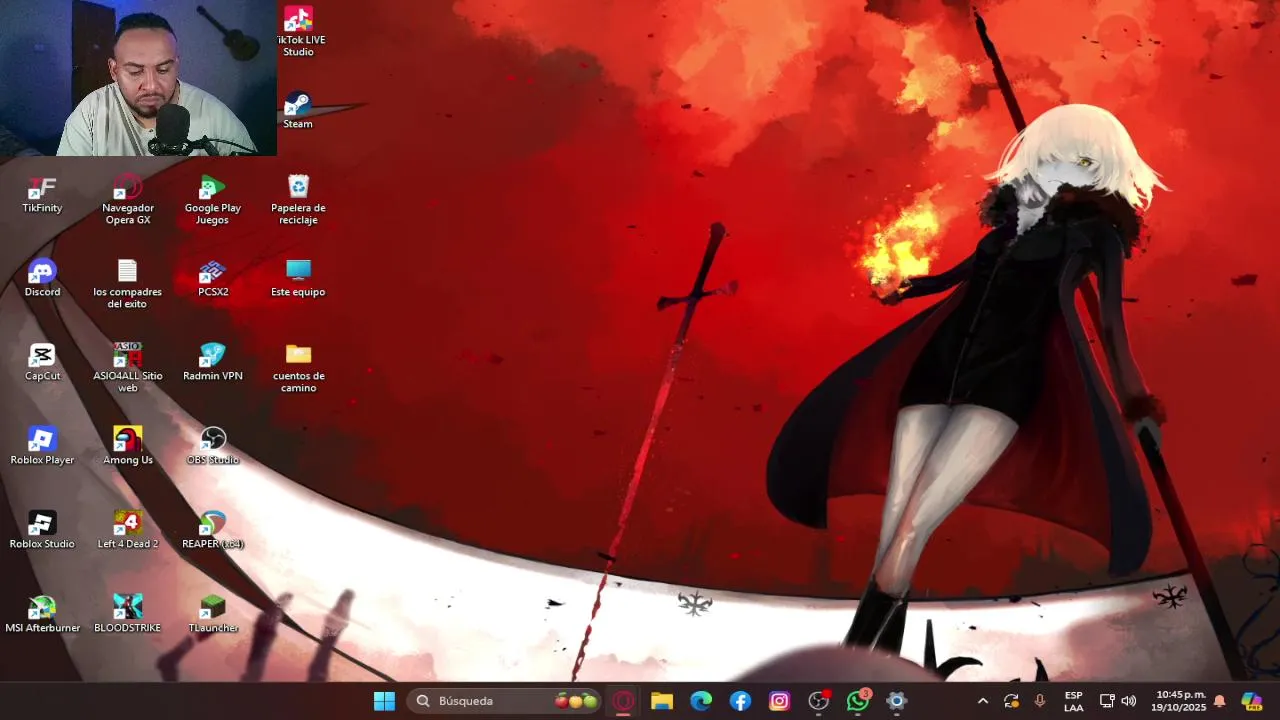Select the 'cuentos de camino' folder

tap(298, 368)
